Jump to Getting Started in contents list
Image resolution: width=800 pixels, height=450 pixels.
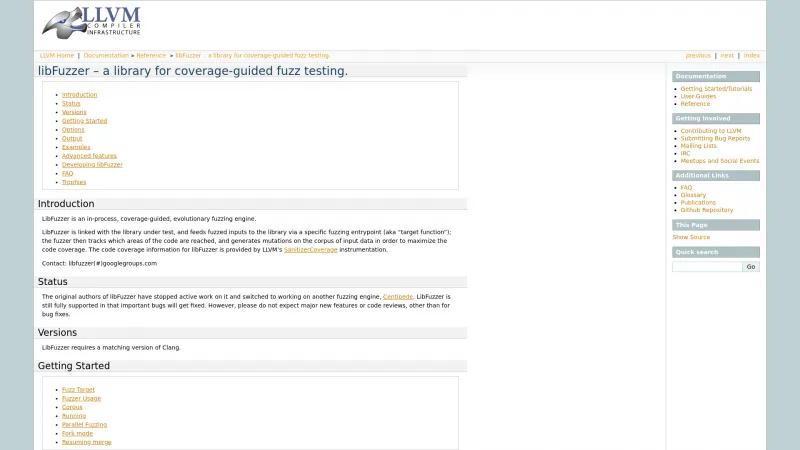(85, 121)
